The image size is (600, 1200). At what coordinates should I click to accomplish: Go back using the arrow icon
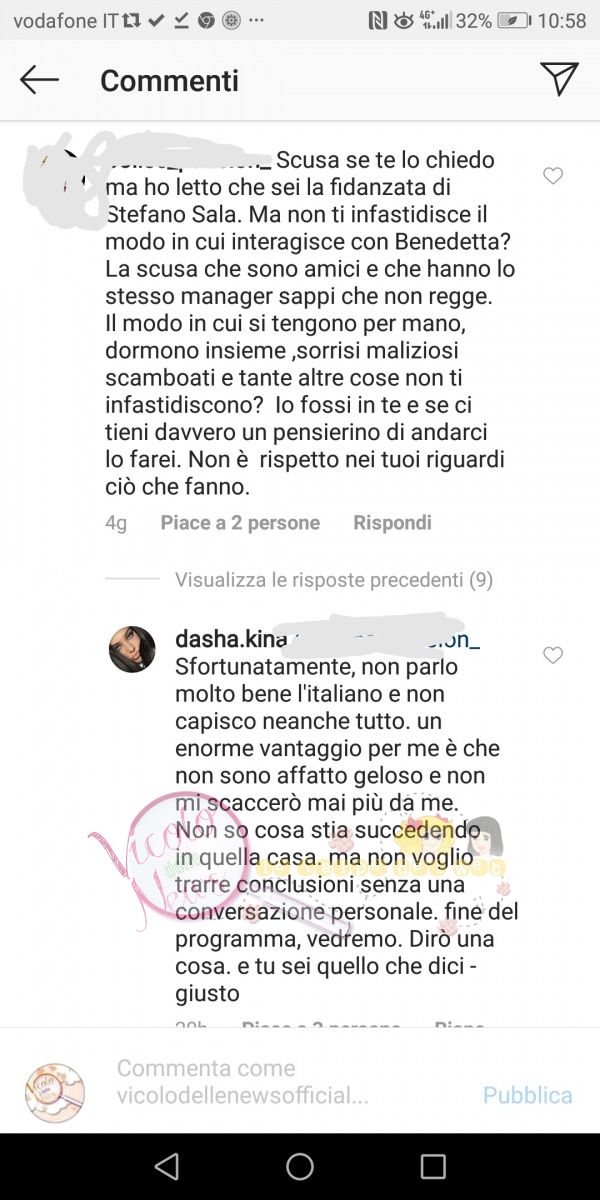tap(39, 80)
